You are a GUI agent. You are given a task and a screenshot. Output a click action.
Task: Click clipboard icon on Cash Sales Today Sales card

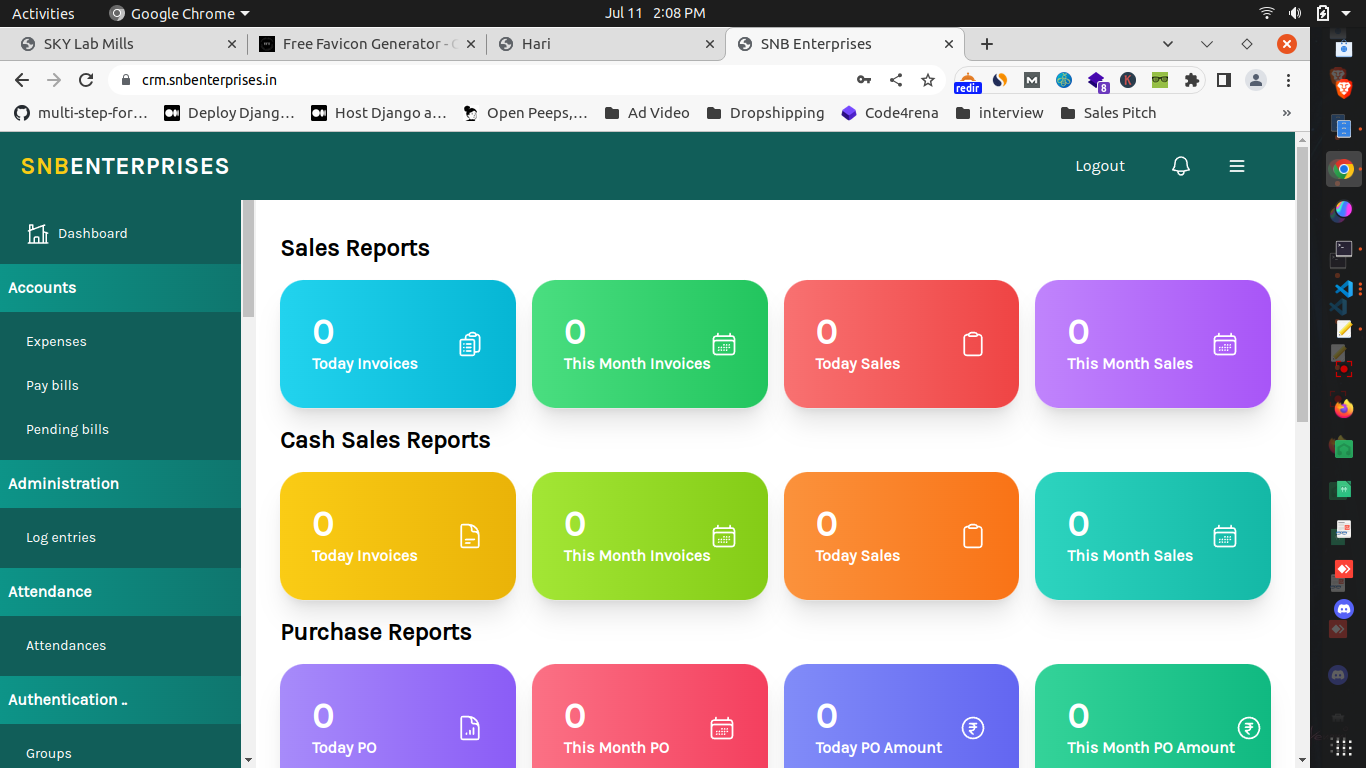tap(973, 536)
